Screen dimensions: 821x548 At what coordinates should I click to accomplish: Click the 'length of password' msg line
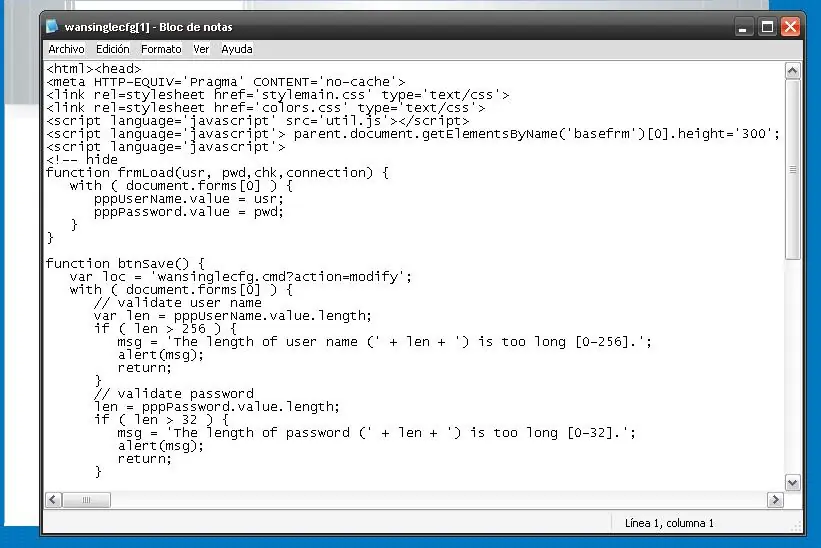tap(376, 433)
